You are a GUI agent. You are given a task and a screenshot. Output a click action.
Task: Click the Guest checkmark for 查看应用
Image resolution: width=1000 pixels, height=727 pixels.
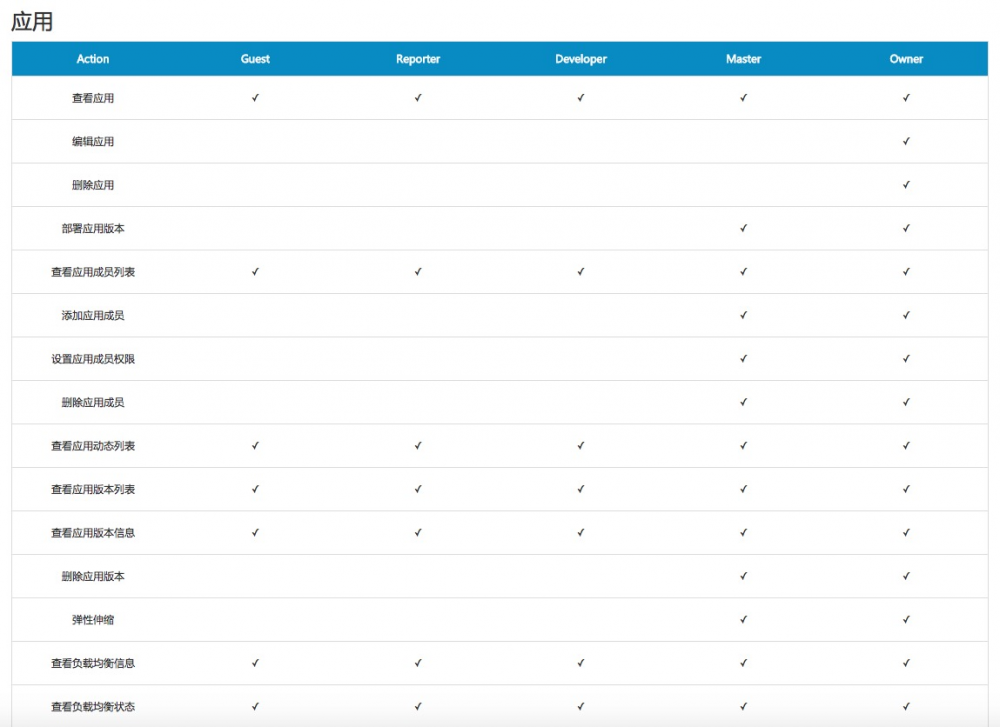(x=255, y=98)
